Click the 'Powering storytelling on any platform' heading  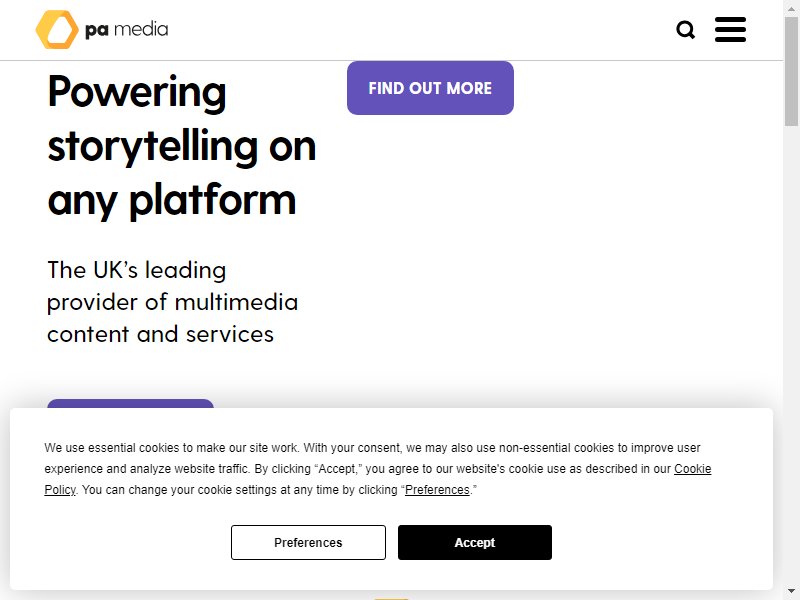(x=182, y=146)
